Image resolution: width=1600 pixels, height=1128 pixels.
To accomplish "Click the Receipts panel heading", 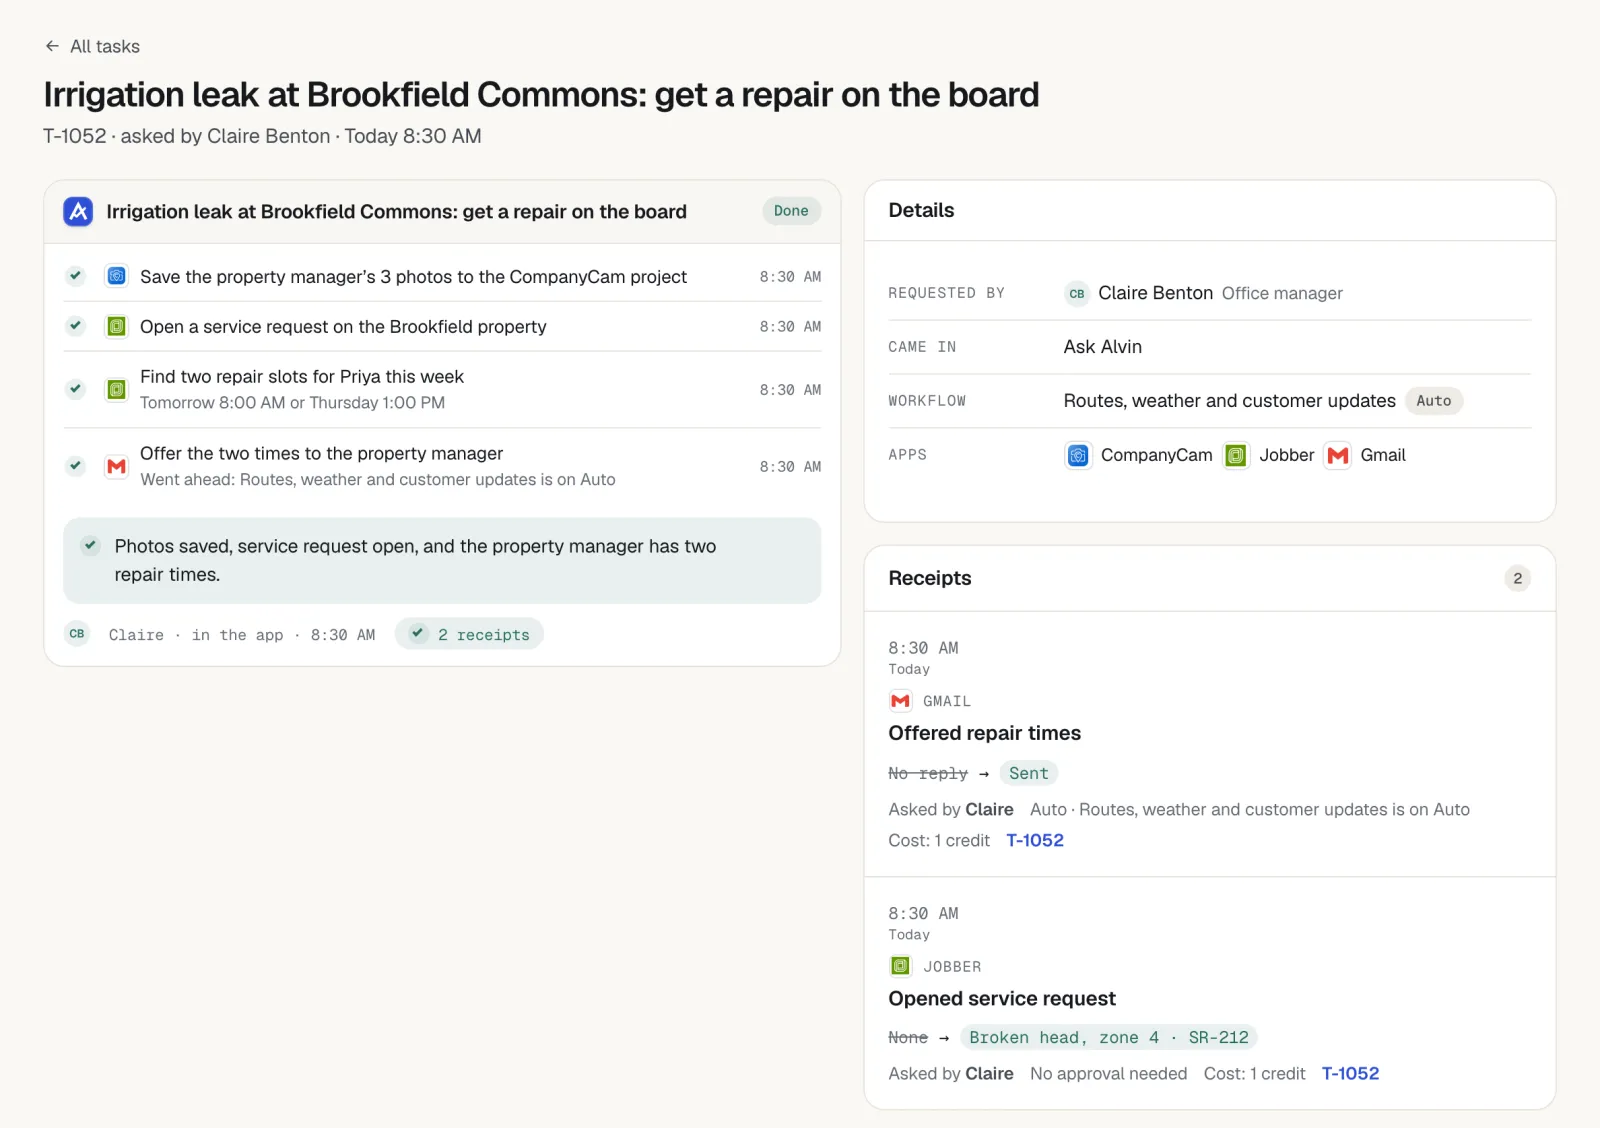I will coord(930,578).
